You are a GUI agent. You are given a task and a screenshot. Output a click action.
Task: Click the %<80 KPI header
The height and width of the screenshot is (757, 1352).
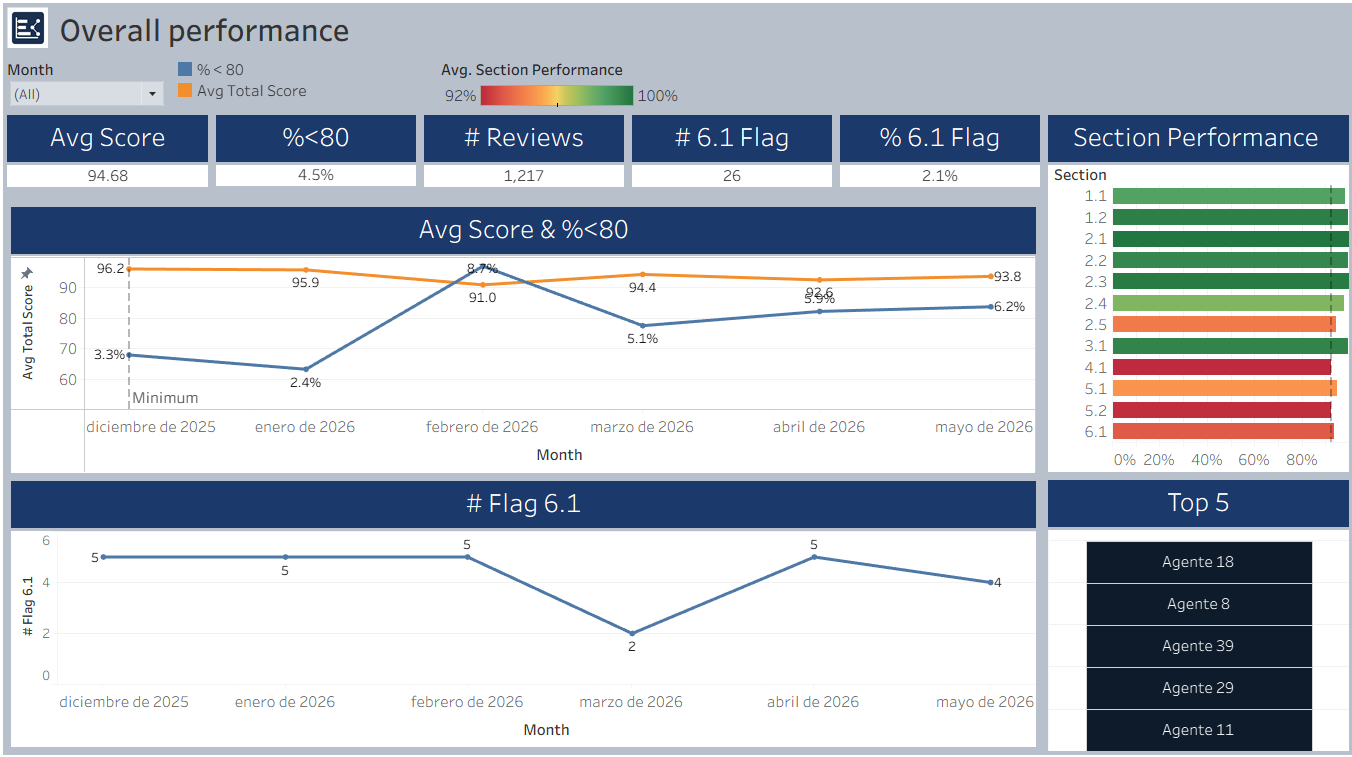pyautogui.click(x=316, y=138)
